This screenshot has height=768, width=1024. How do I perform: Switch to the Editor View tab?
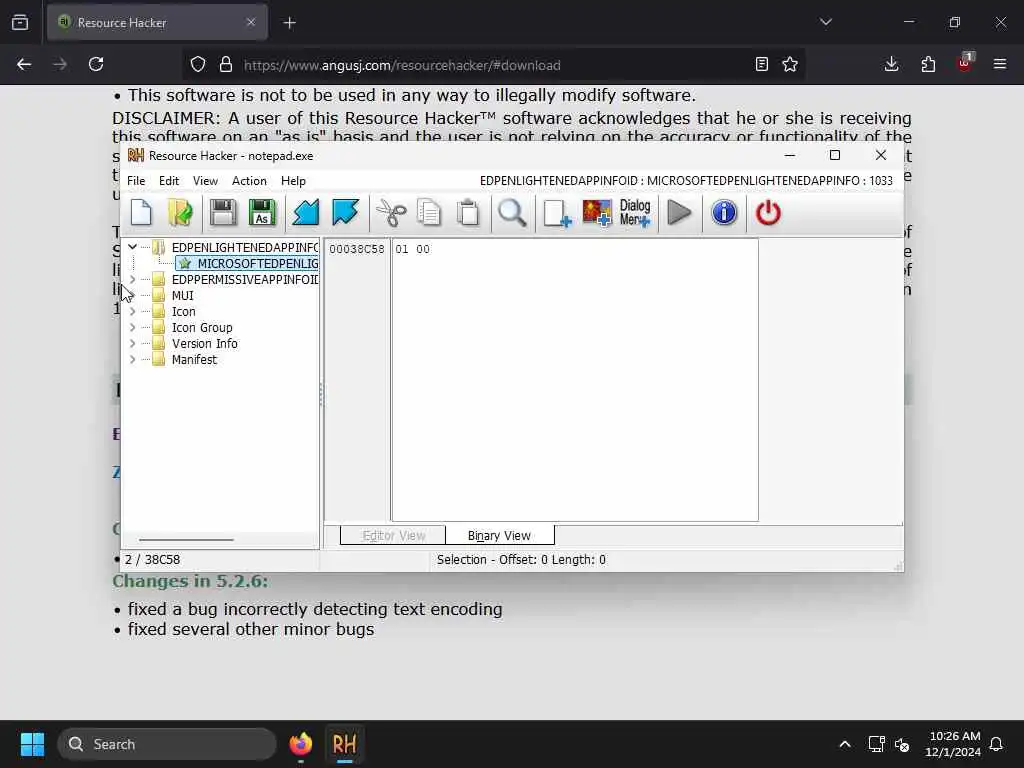click(x=393, y=536)
